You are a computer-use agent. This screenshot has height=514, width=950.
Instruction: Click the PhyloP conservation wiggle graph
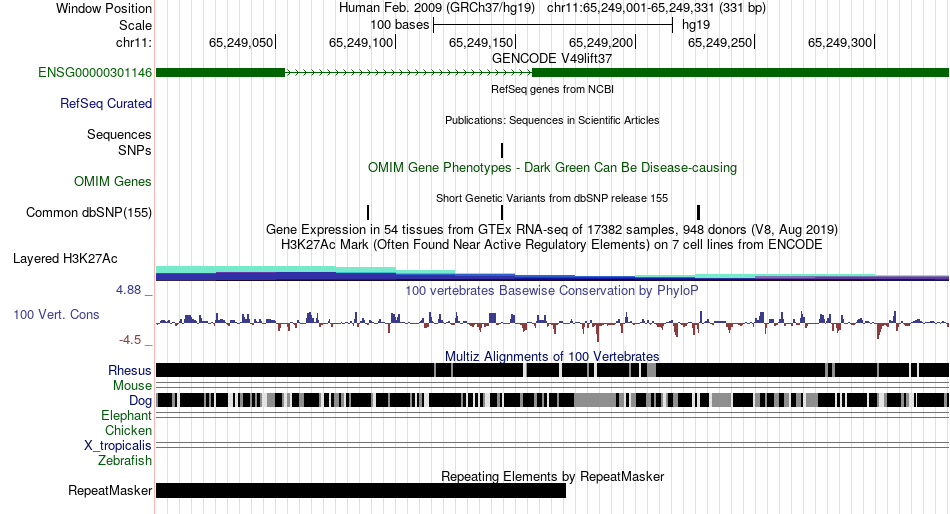click(552, 324)
